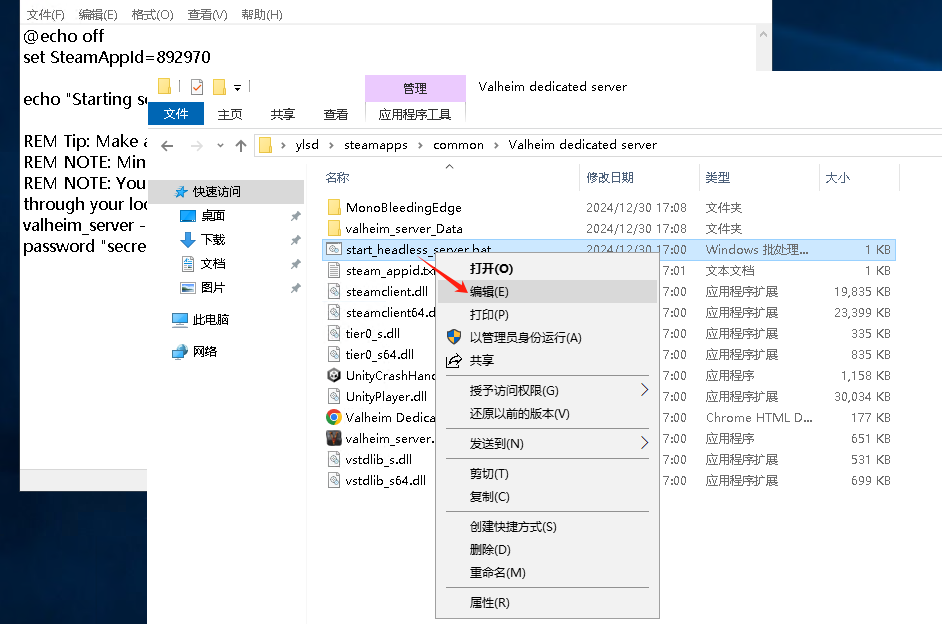Image resolution: width=942 pixels, height=624 pixels.
Task: Open the 应用程序工具 ribbon tab
Action: [415, 114]
